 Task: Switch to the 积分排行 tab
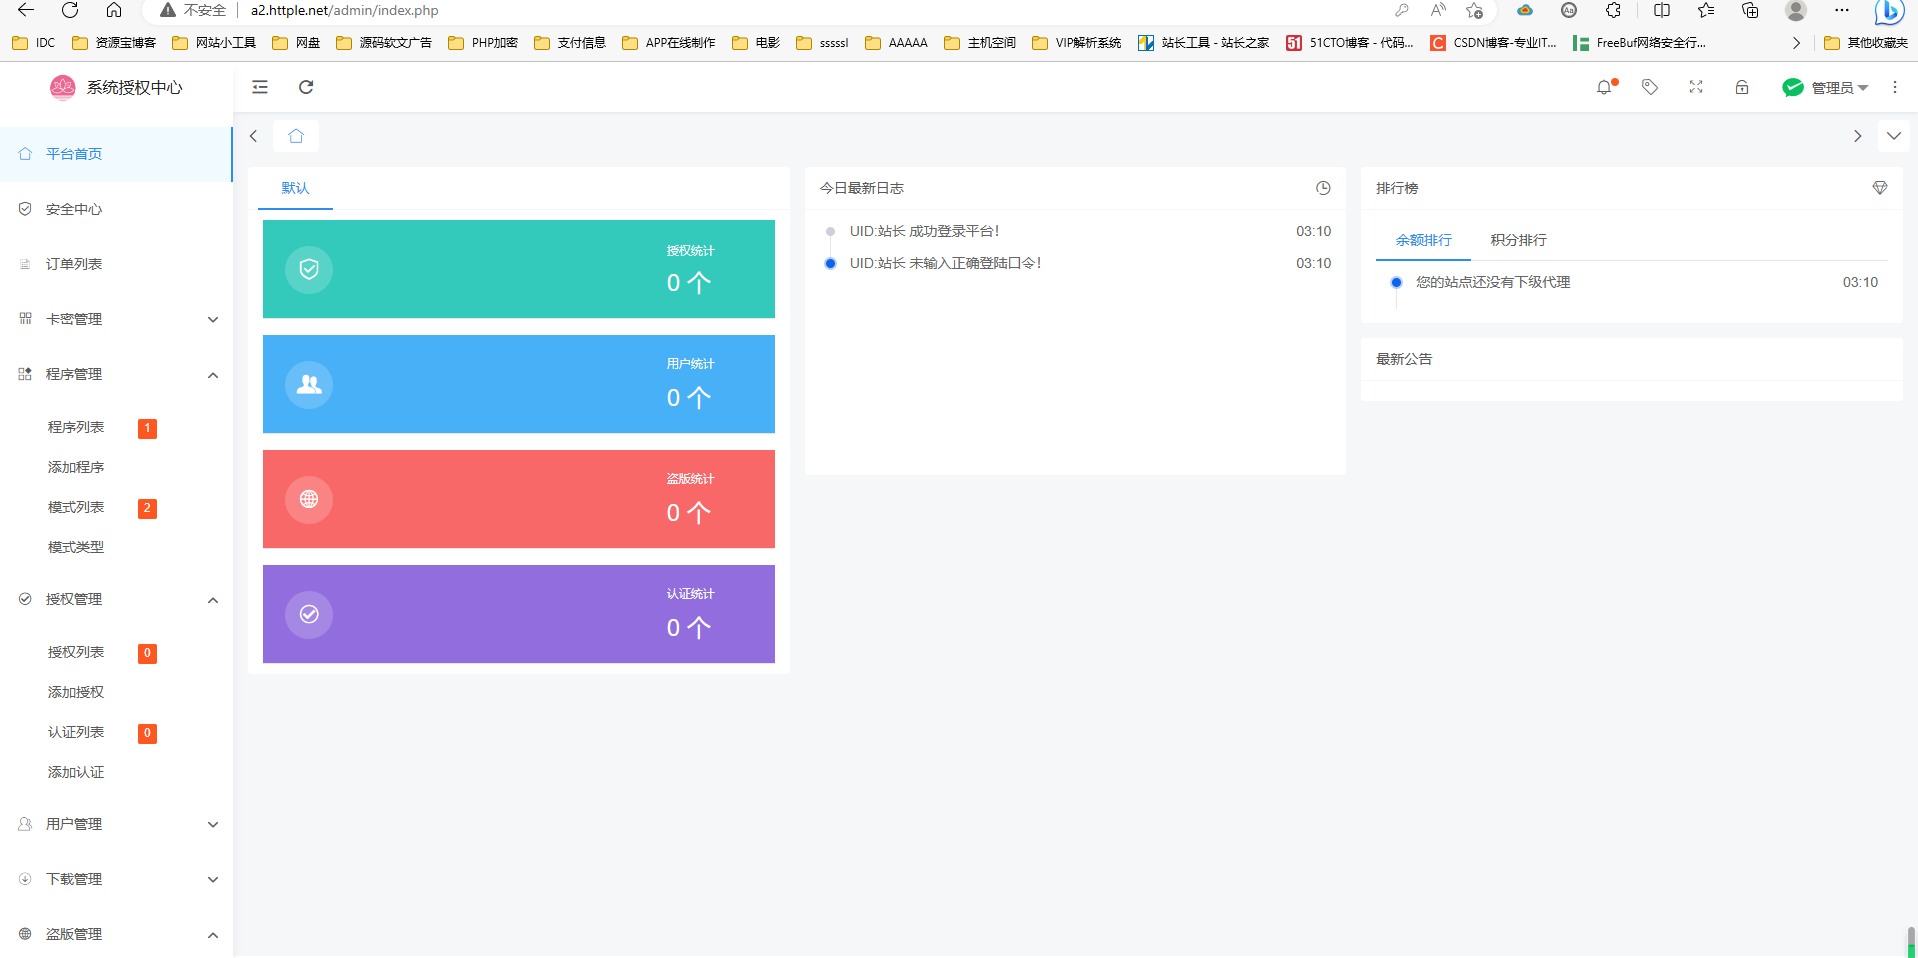1518,240
